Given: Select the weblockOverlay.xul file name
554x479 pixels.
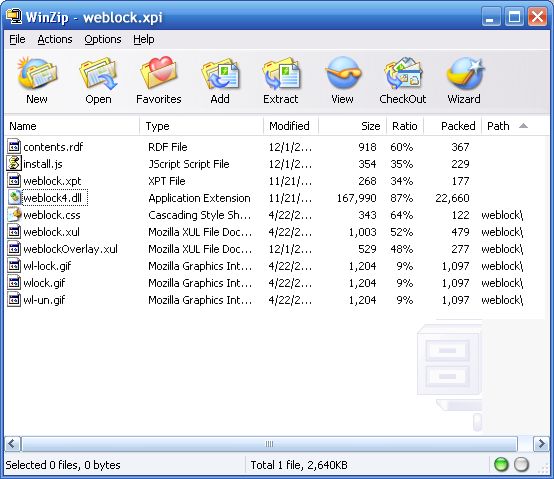Looking at the screenshot, I should pyautogui.click(x=70, y=249).
